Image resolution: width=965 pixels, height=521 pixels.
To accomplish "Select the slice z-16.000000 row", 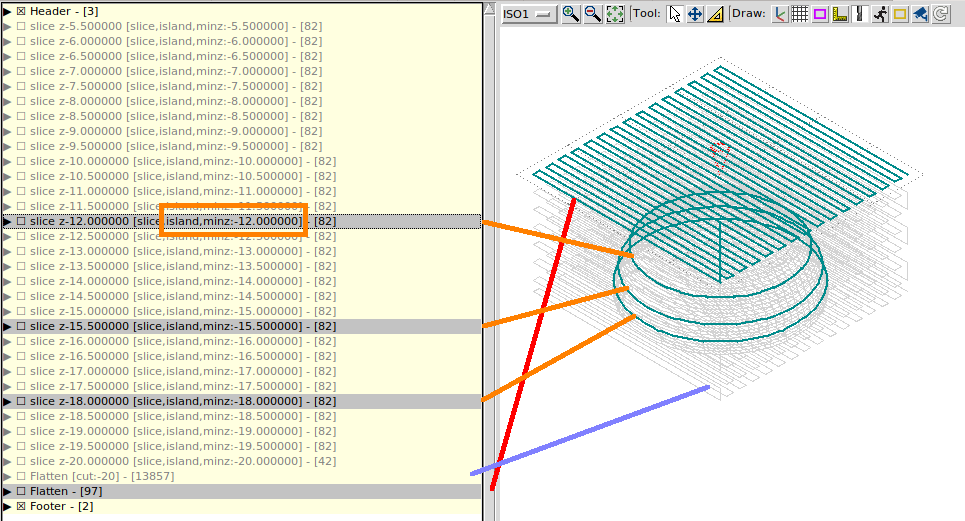I will coord(241,341).
